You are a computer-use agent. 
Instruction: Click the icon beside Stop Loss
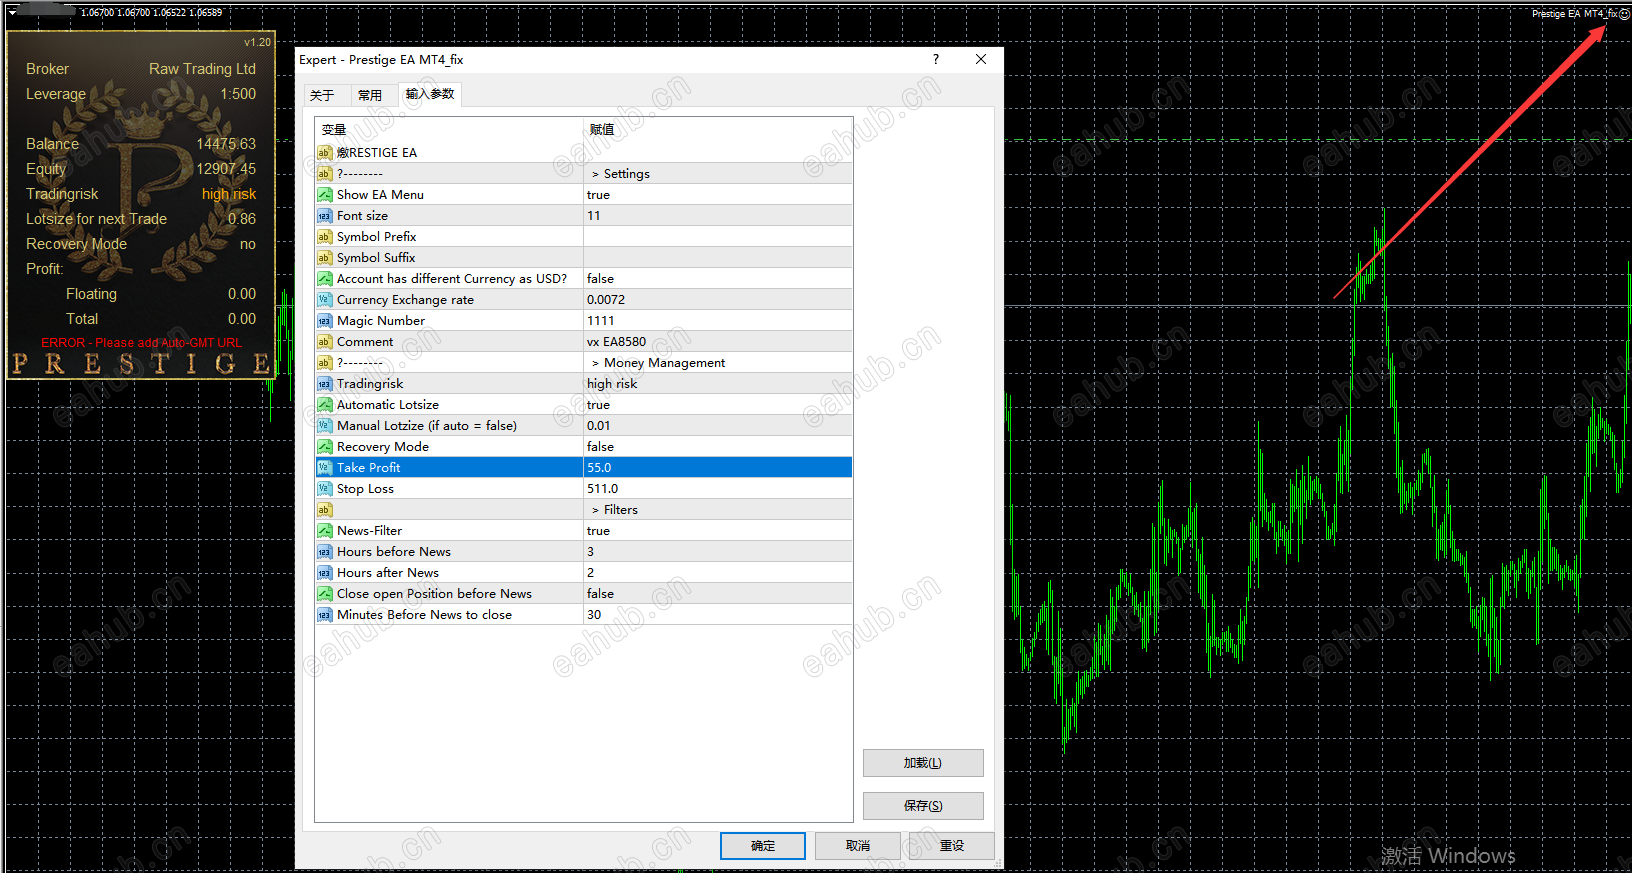click(x=324, y=489)
